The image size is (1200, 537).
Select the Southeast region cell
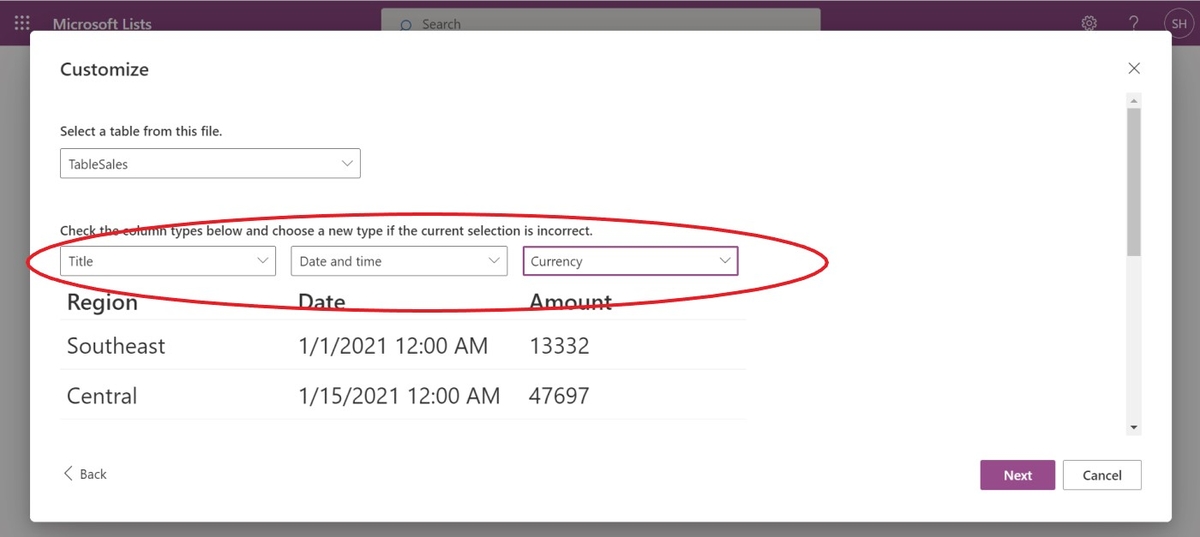(116, 346)
